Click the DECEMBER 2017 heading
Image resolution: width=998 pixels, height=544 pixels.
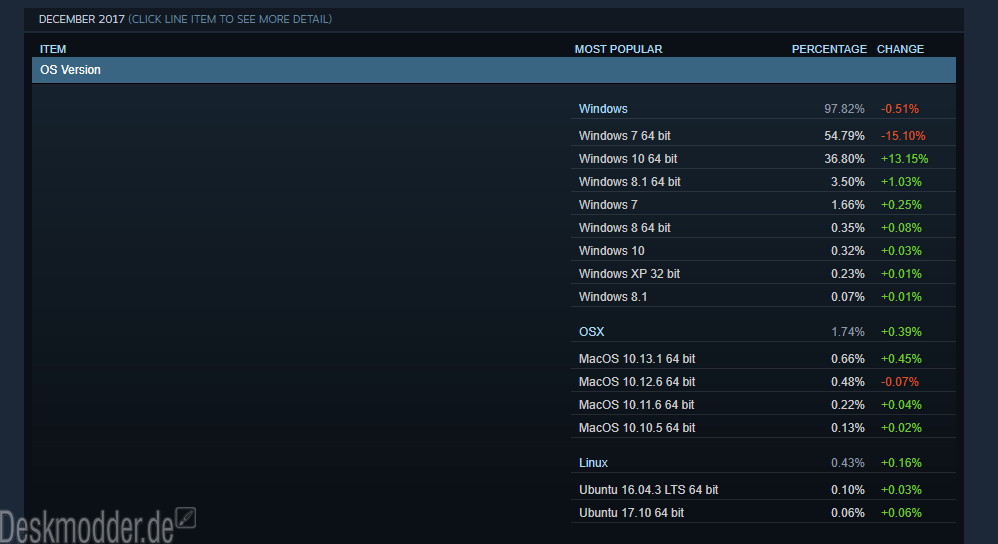81,19
